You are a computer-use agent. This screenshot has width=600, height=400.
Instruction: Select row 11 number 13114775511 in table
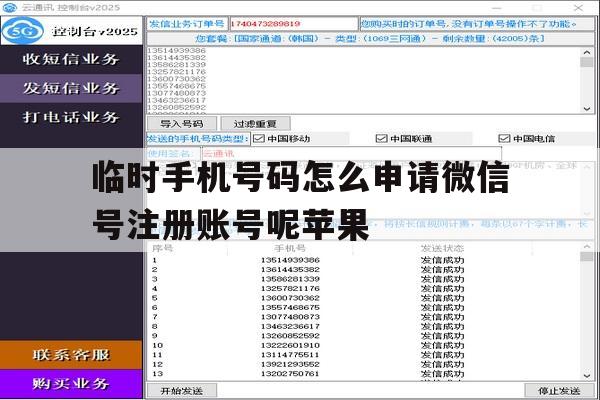290,355
